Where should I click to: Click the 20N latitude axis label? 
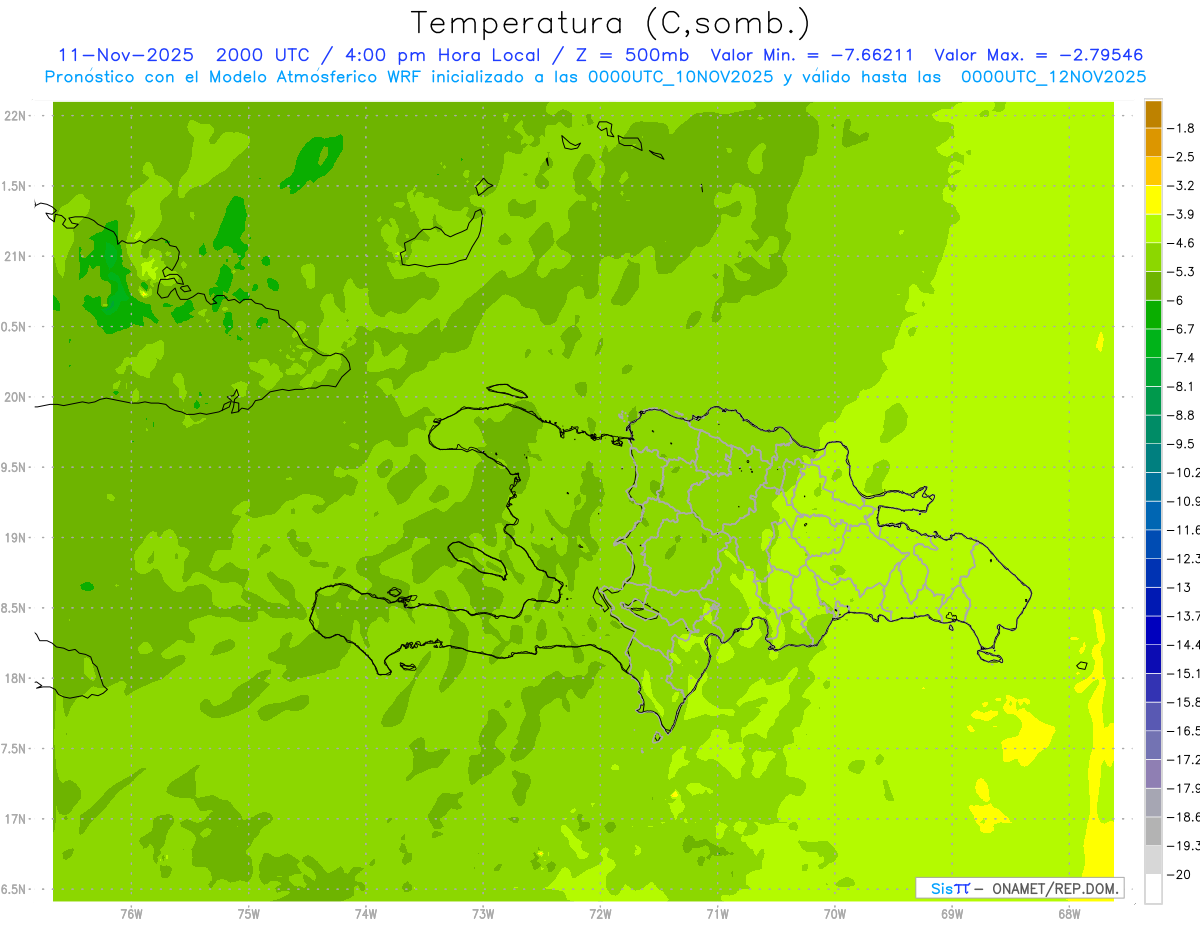(x=15, y=397)
